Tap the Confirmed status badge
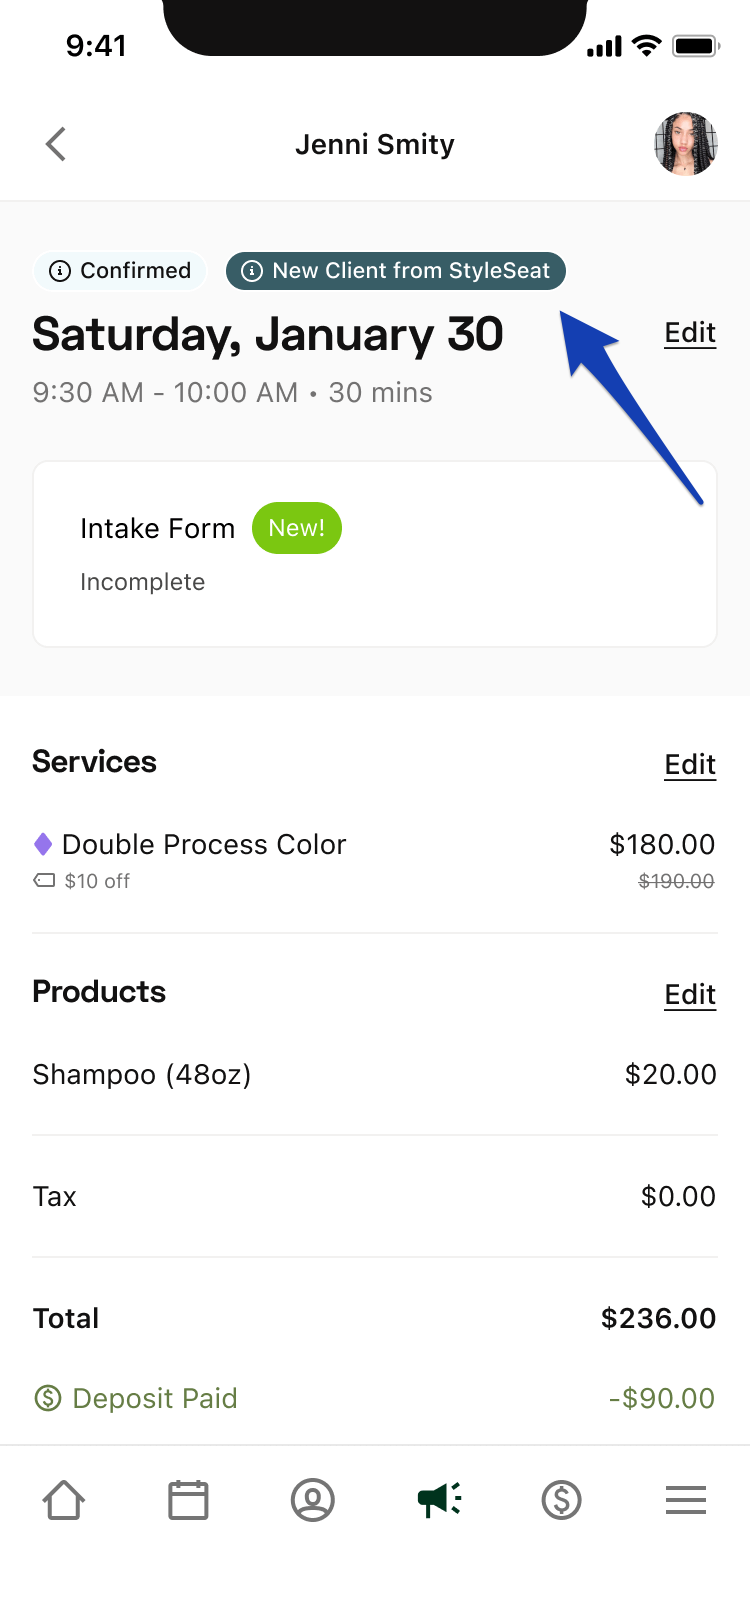 [x=120, y=271]
